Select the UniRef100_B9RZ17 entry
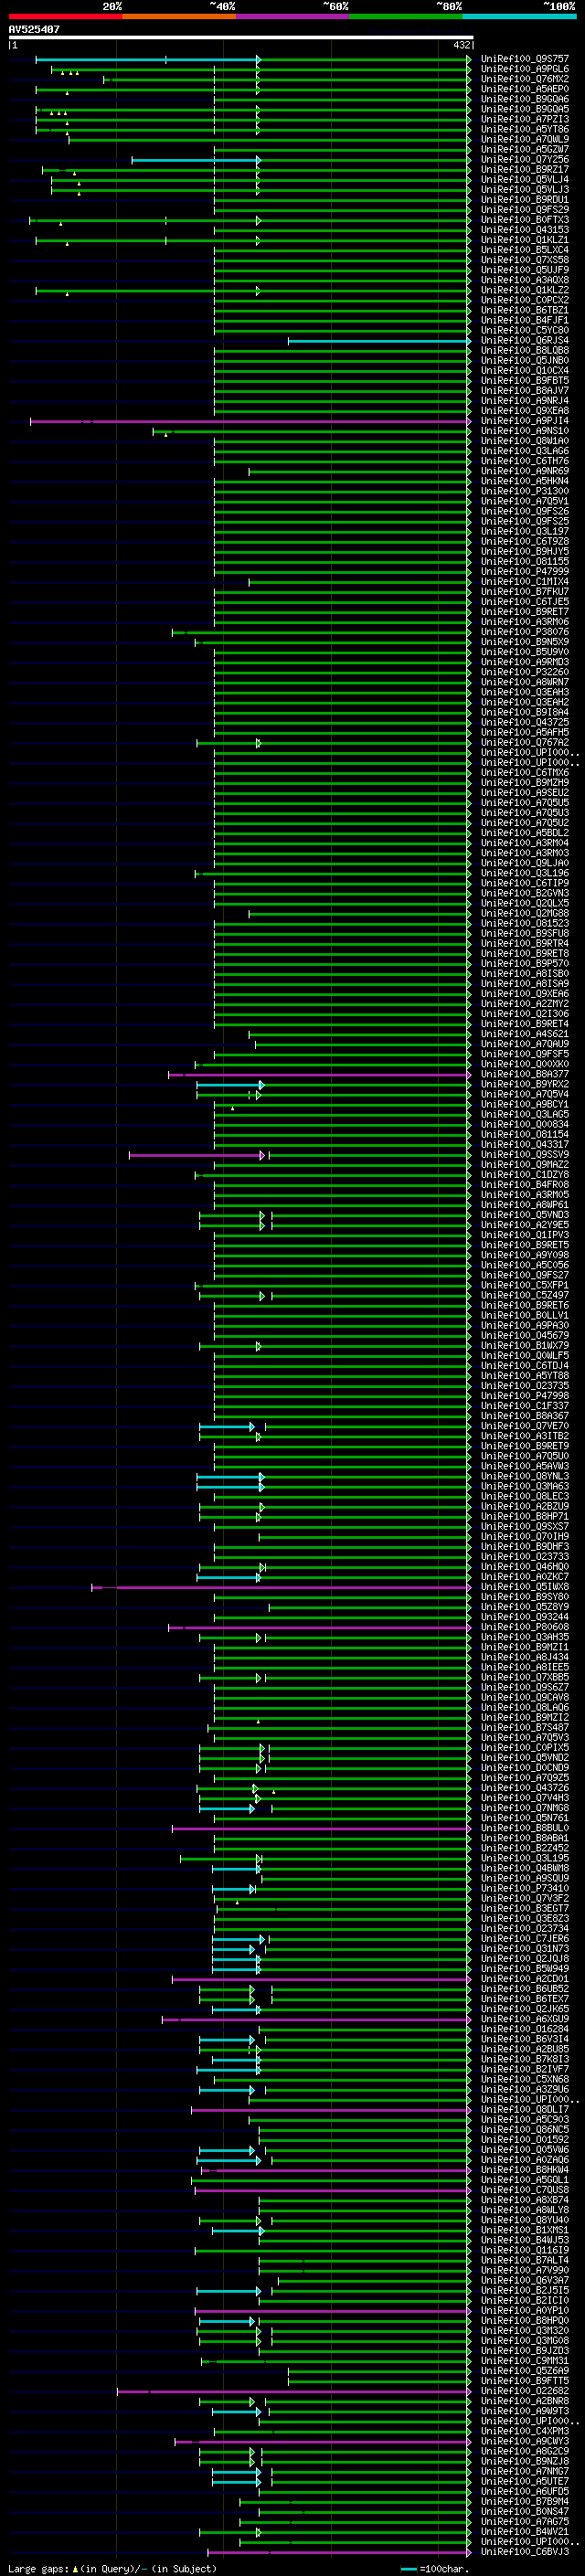Image resolution: width=585 pixels, height=2576 pixels. [x=524, y=170]
